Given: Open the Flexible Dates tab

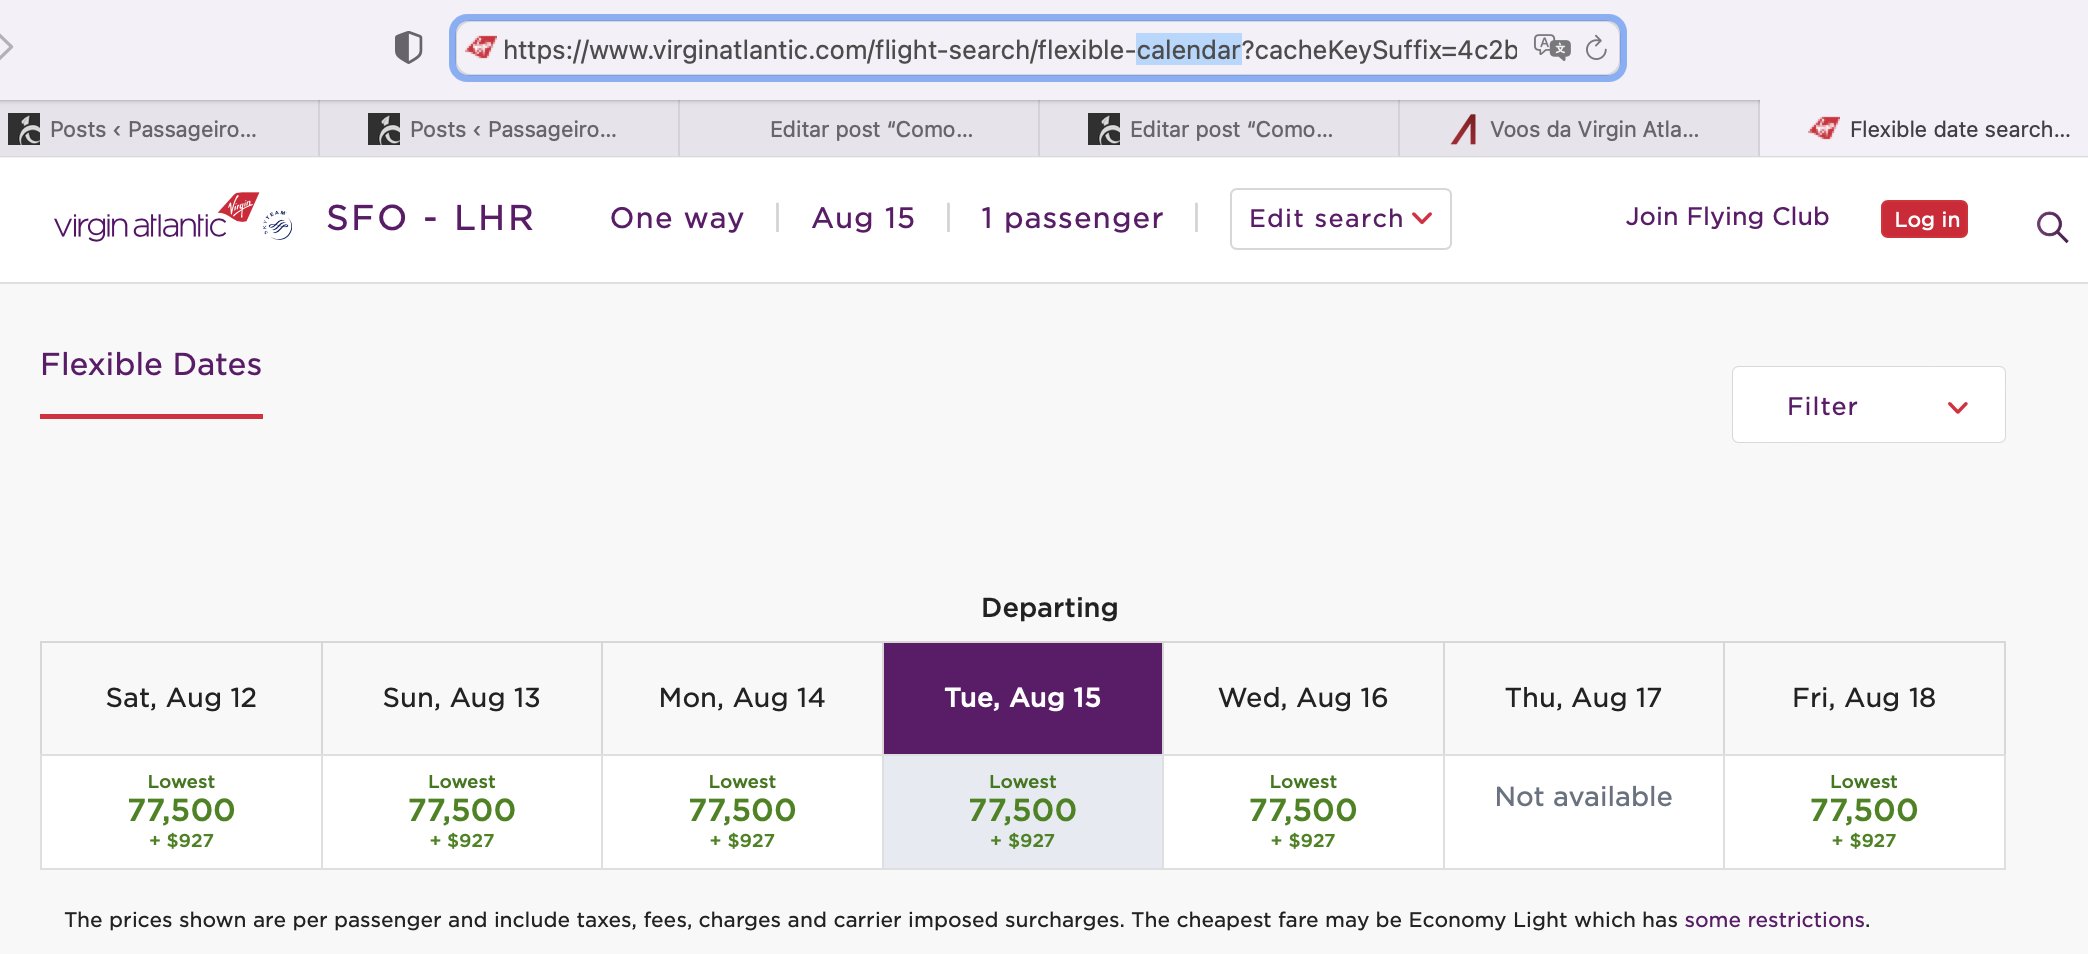Looking at the screenshot, I should tap(151, 365).
